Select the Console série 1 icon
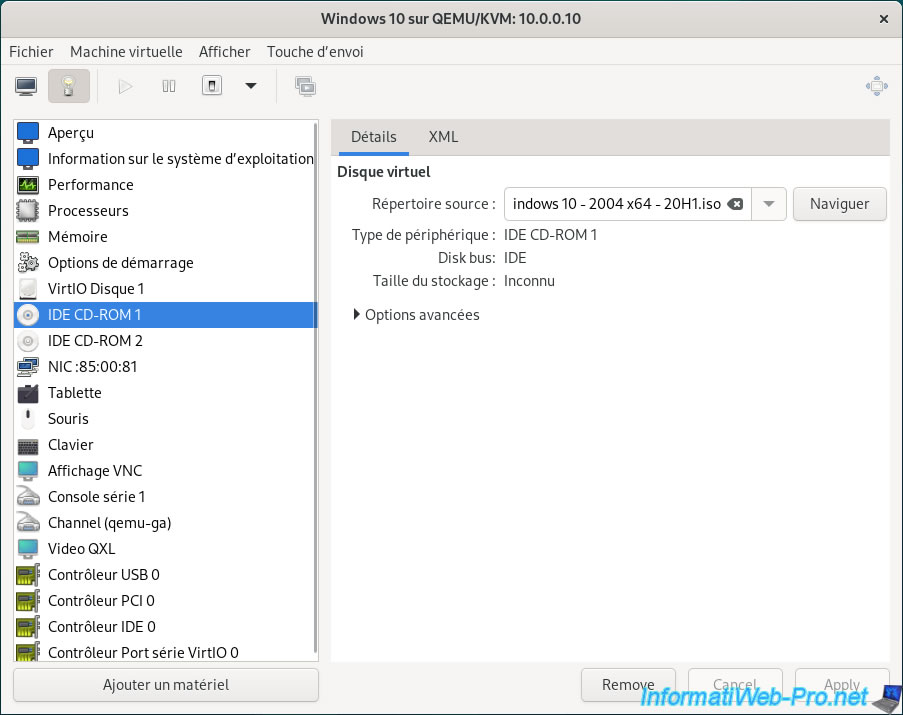The height and width of the screenshot is (715, 903). tap(28, 497)
